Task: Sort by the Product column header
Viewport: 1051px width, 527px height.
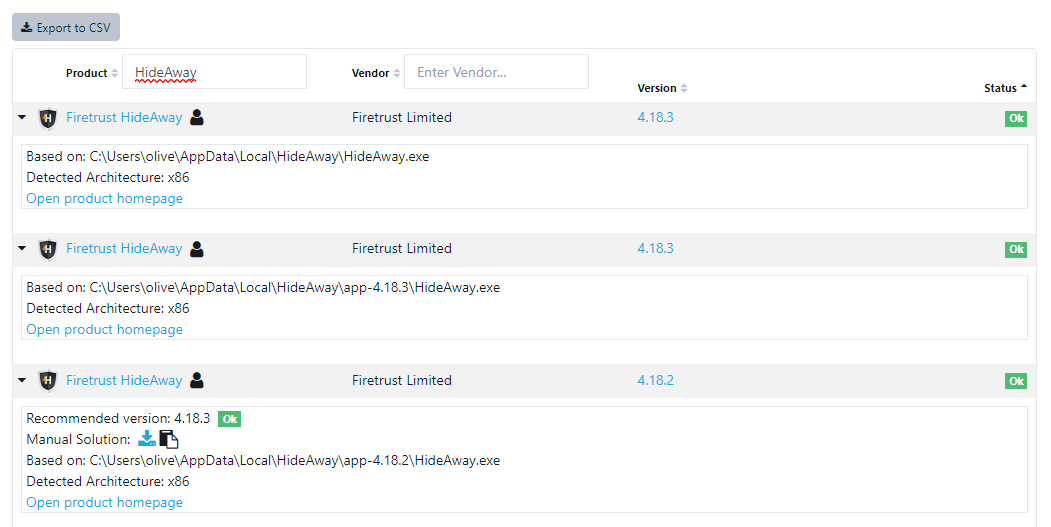Action: [92, 73]
